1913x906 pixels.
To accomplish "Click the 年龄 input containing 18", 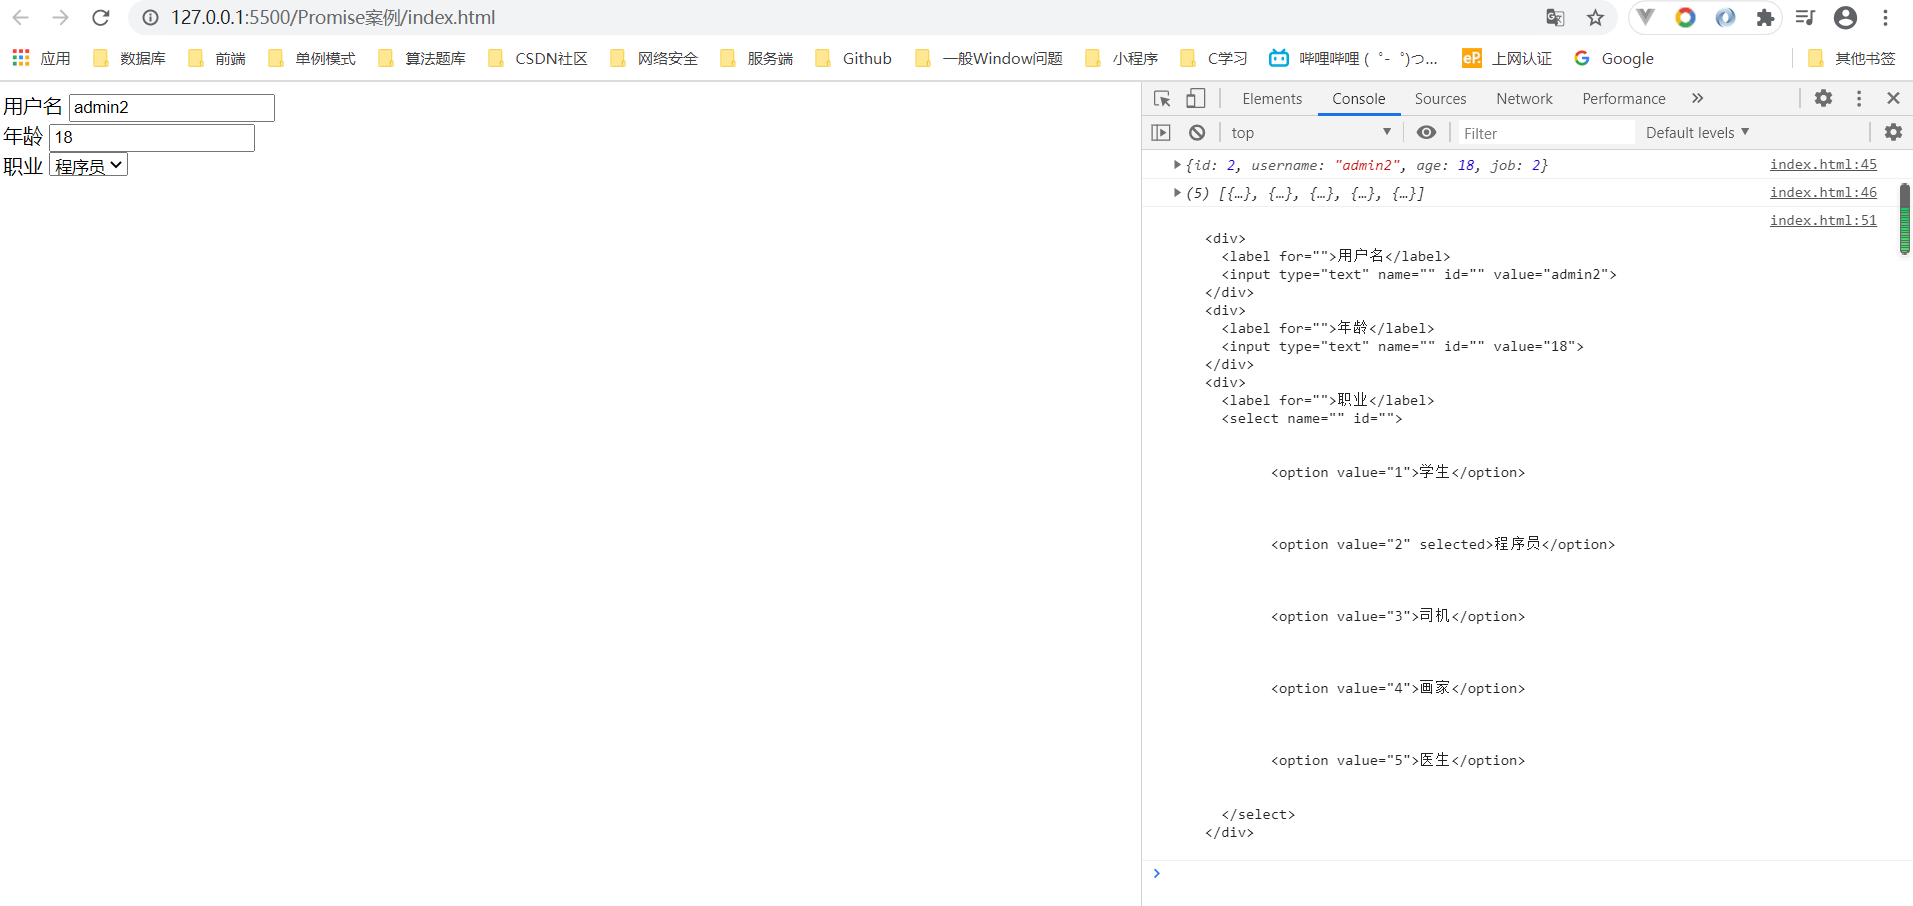I will click(x=151, y=138).
